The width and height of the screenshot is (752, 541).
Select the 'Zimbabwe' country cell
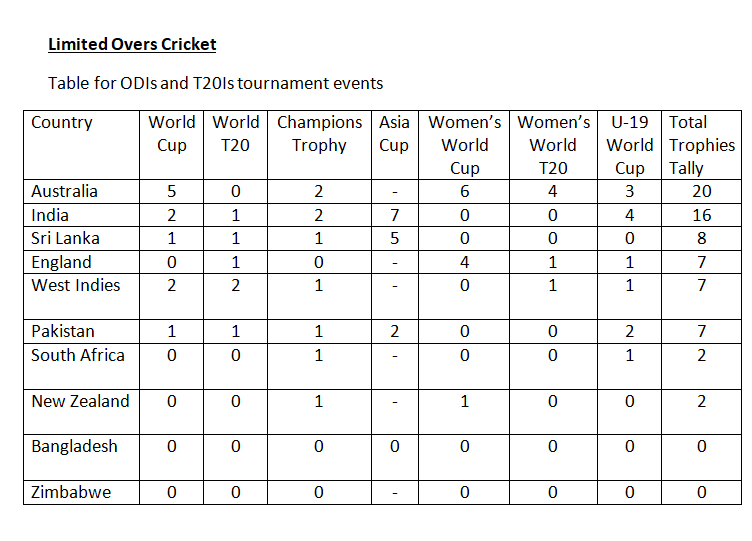tap(71, 492)
